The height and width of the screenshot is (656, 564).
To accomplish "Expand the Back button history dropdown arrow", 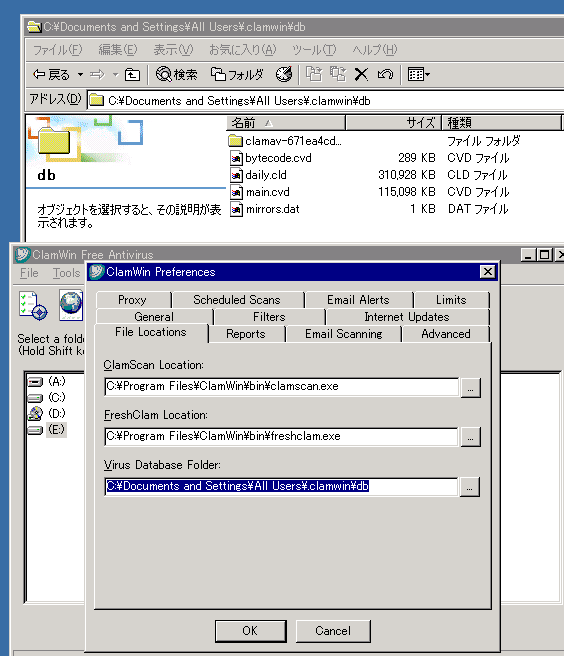I will pos(80,75).
